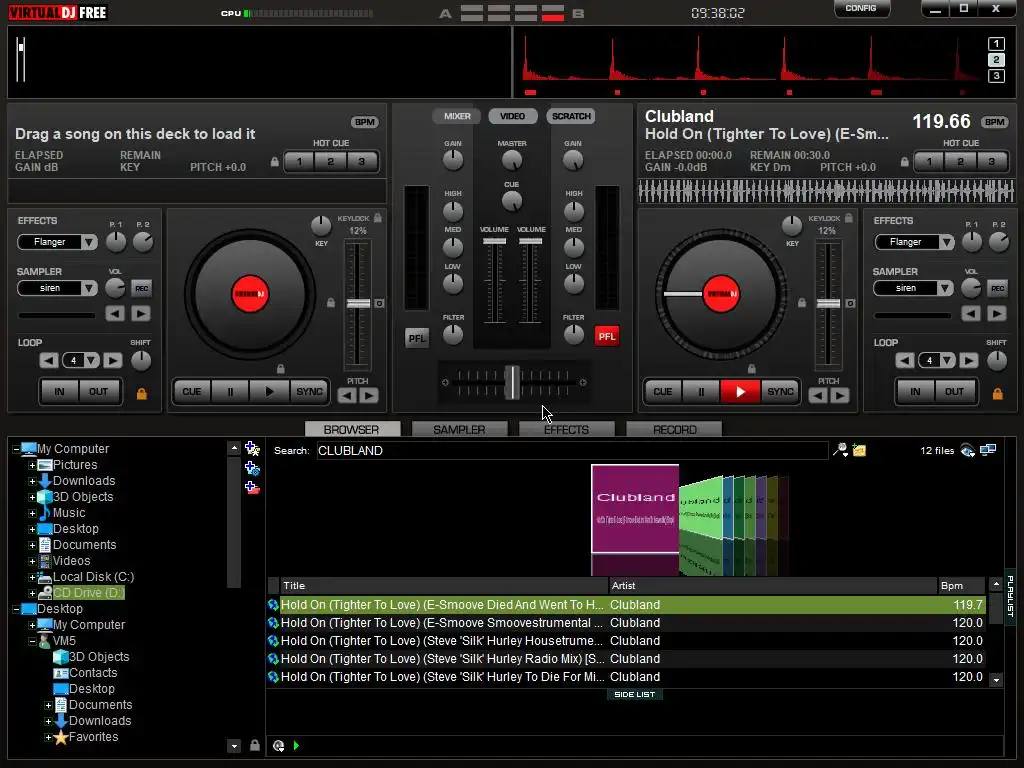Toggle left deck BPM button
This screenshot has width=1024, height=768.
point(364,122)
